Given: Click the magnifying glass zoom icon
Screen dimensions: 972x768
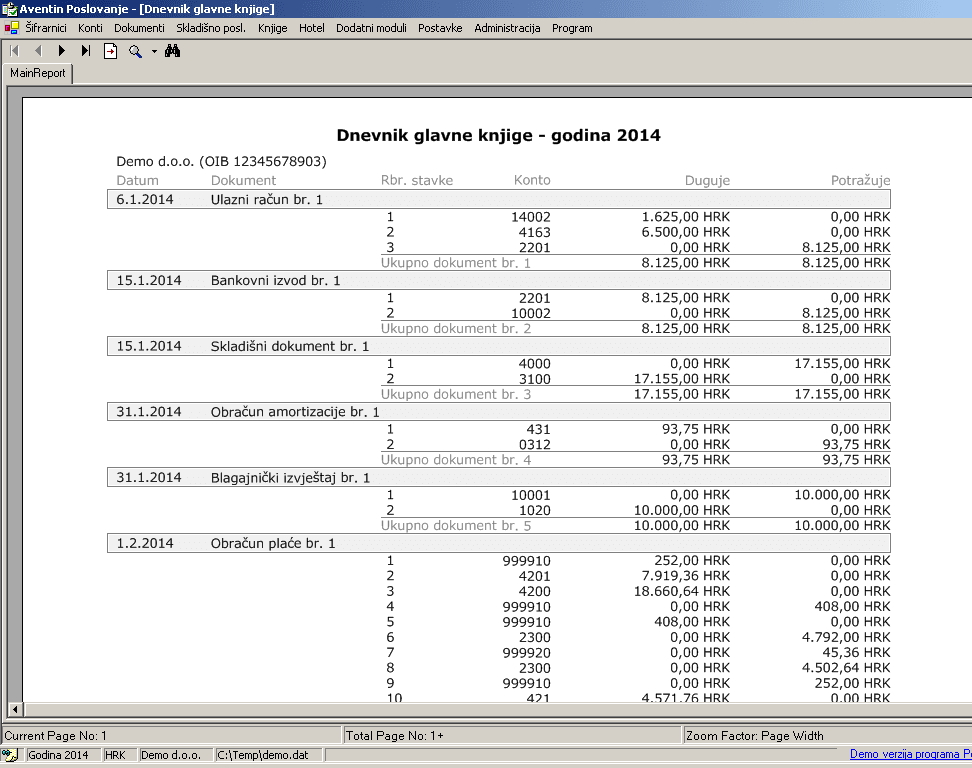Looking at the screenshot, I should pos(135,50).
